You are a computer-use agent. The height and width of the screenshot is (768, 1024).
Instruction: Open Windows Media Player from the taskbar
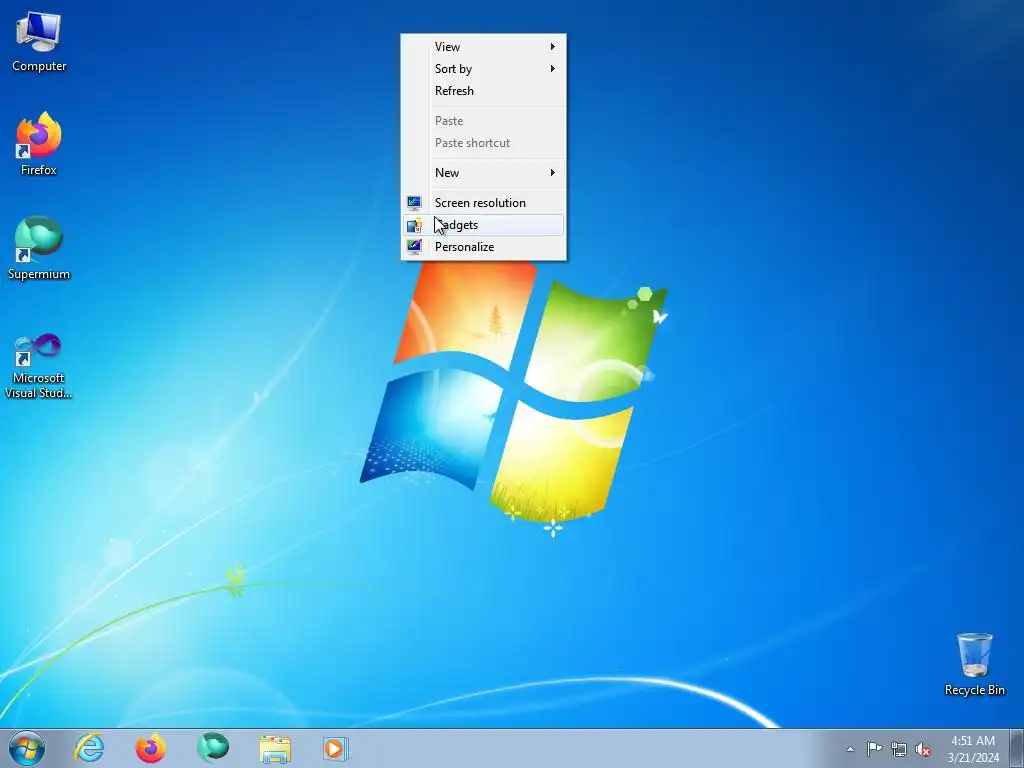(336, 748)
